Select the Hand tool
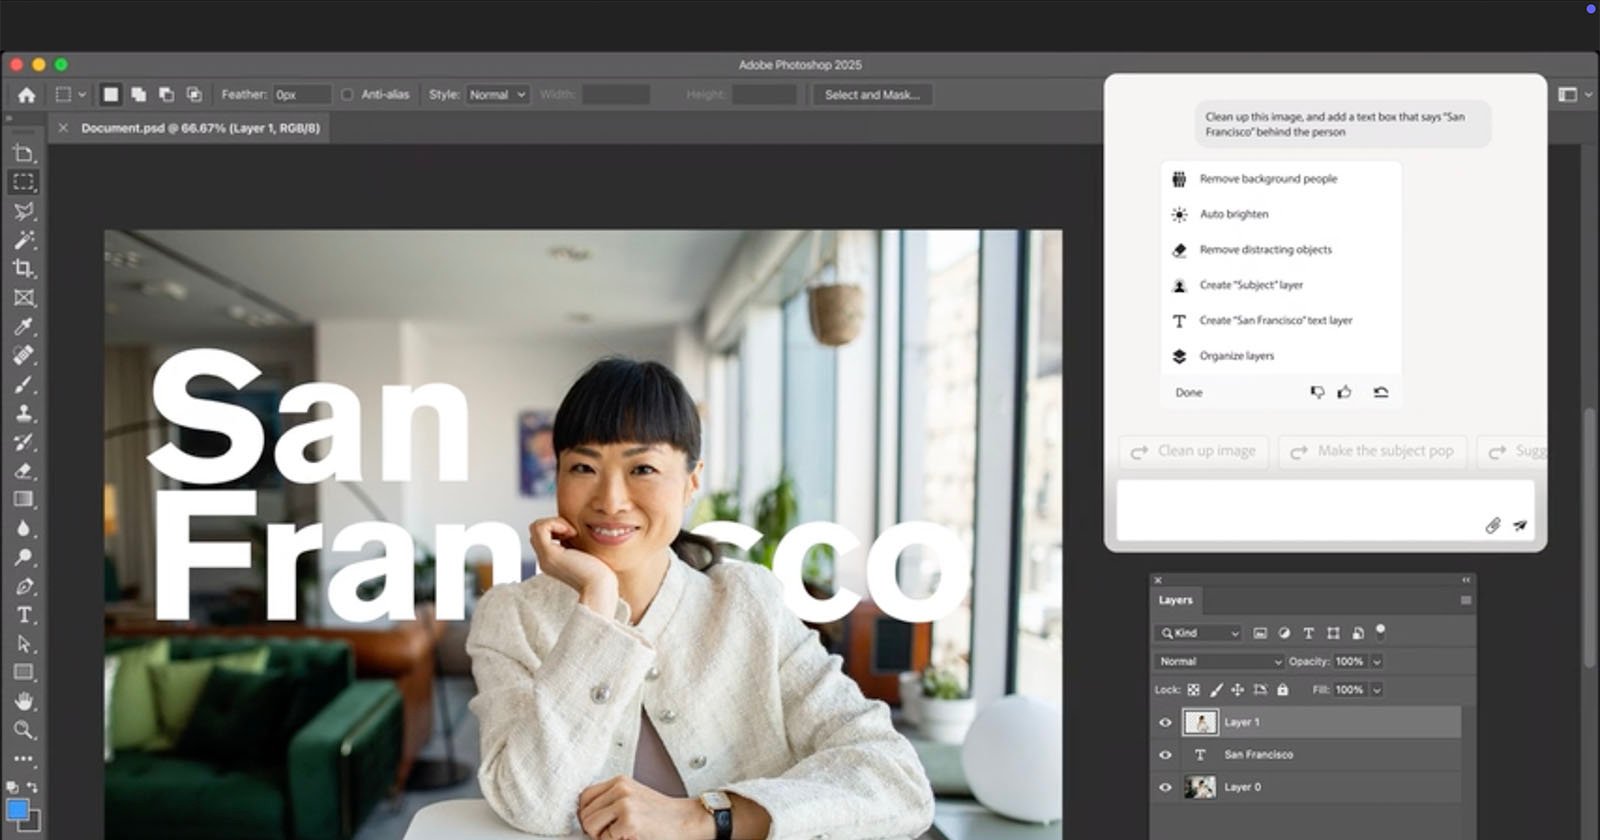The image size is (1600, 840). tap(24, 701)
